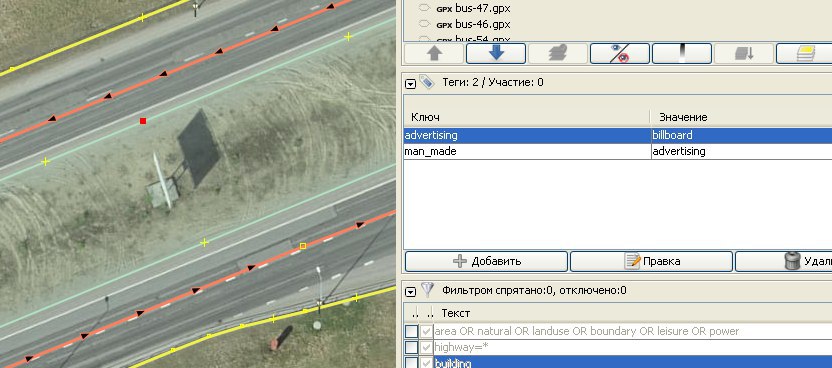Viewport: 832px width, 368px height.
Task: Click the Добавить button to add a tag
Action: [x=487, y=261]
